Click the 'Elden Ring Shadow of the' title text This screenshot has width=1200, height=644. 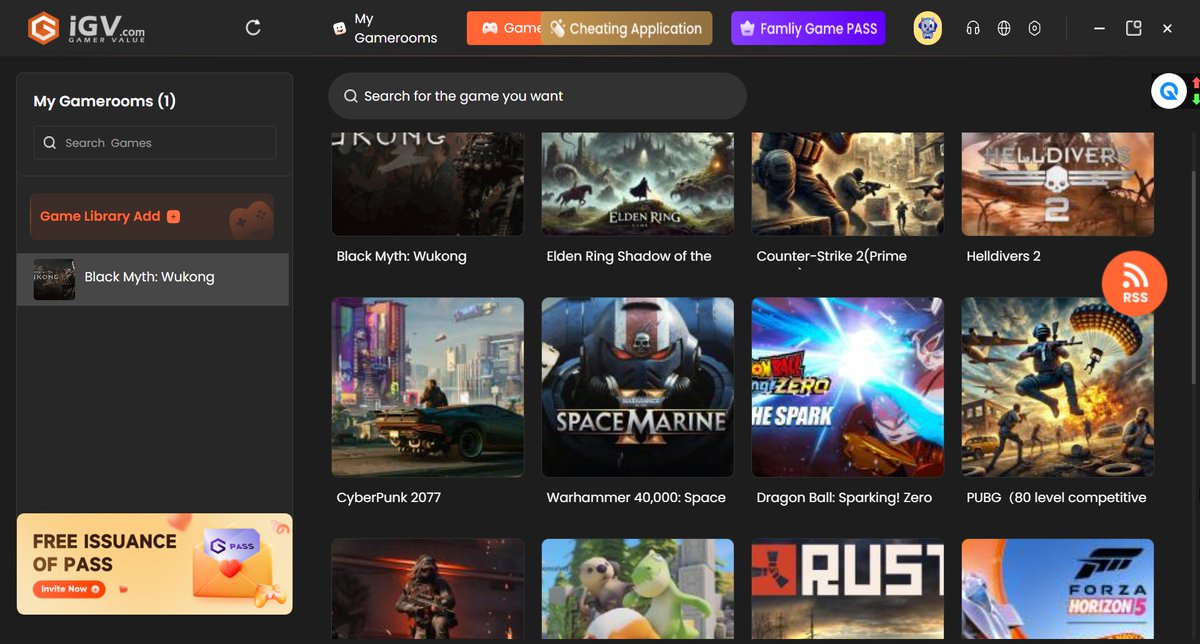click(629, 256)
